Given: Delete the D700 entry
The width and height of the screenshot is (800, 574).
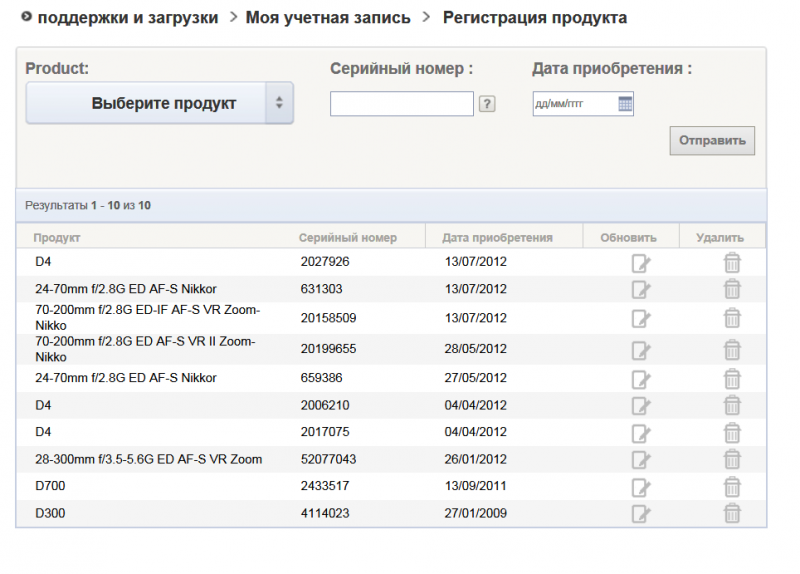Looking at the screenshot, I should [x=732, y=486].
